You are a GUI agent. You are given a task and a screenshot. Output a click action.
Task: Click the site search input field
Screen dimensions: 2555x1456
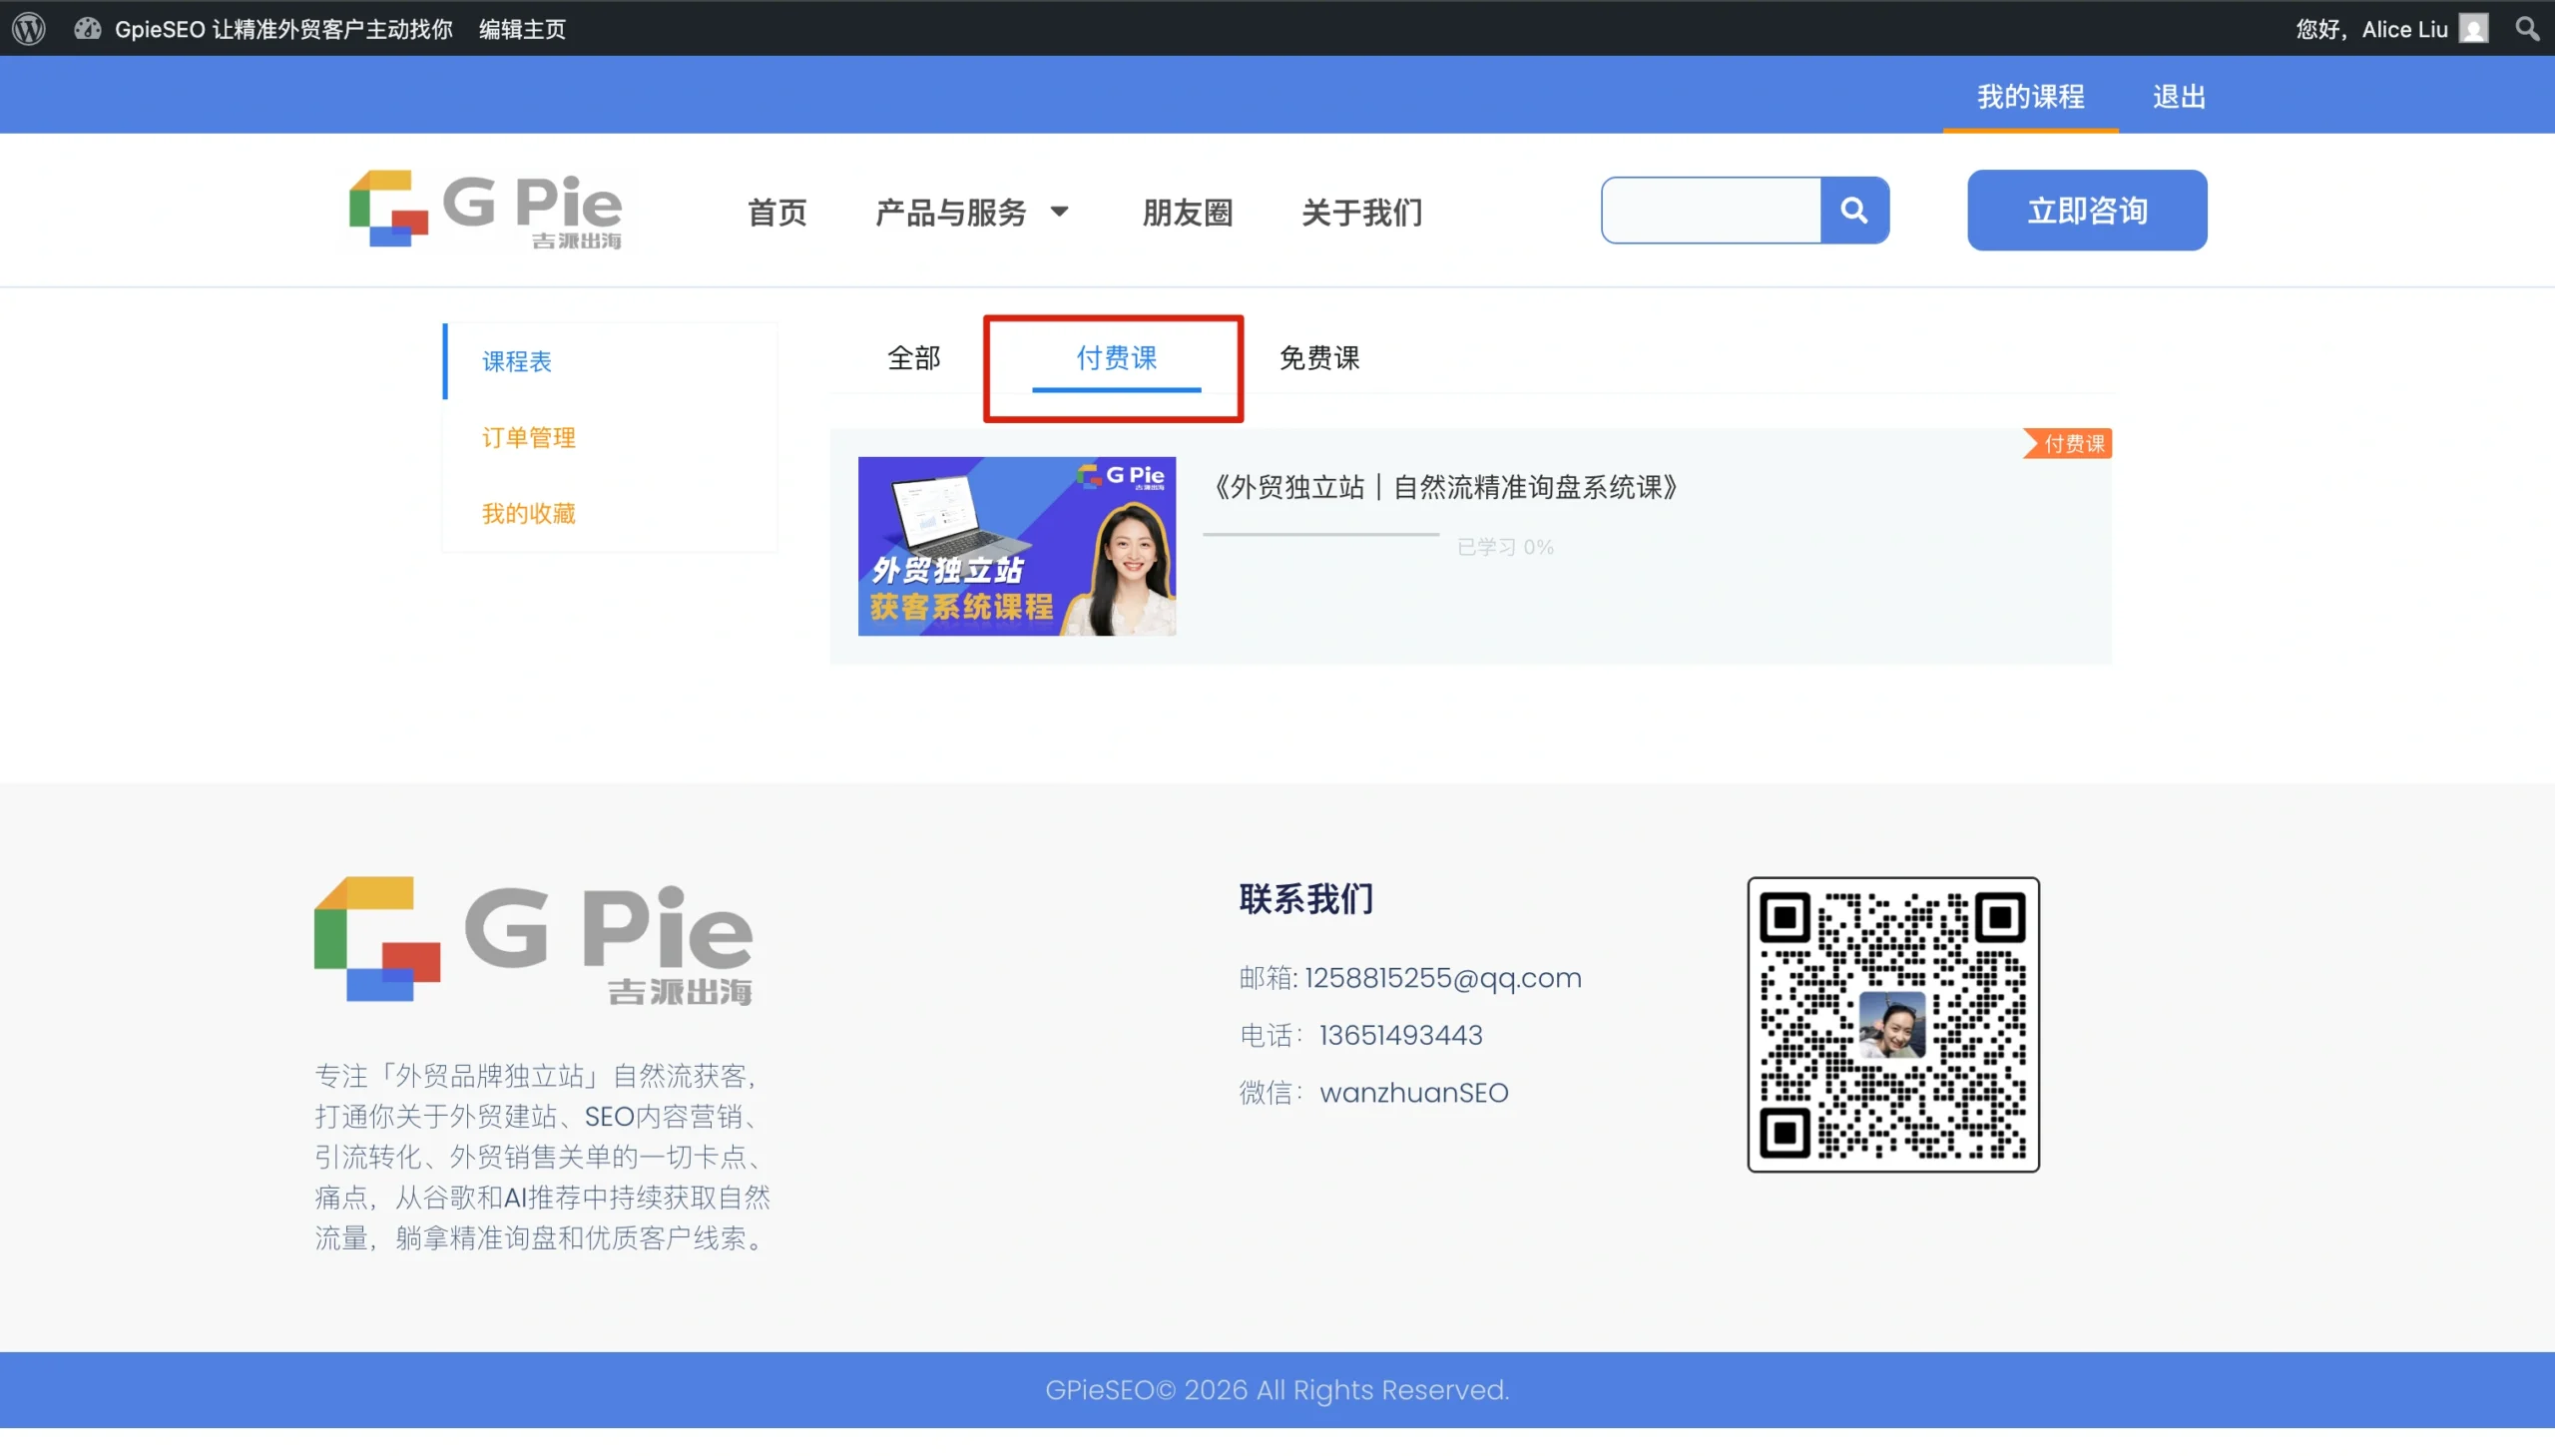pos(1710,210)
